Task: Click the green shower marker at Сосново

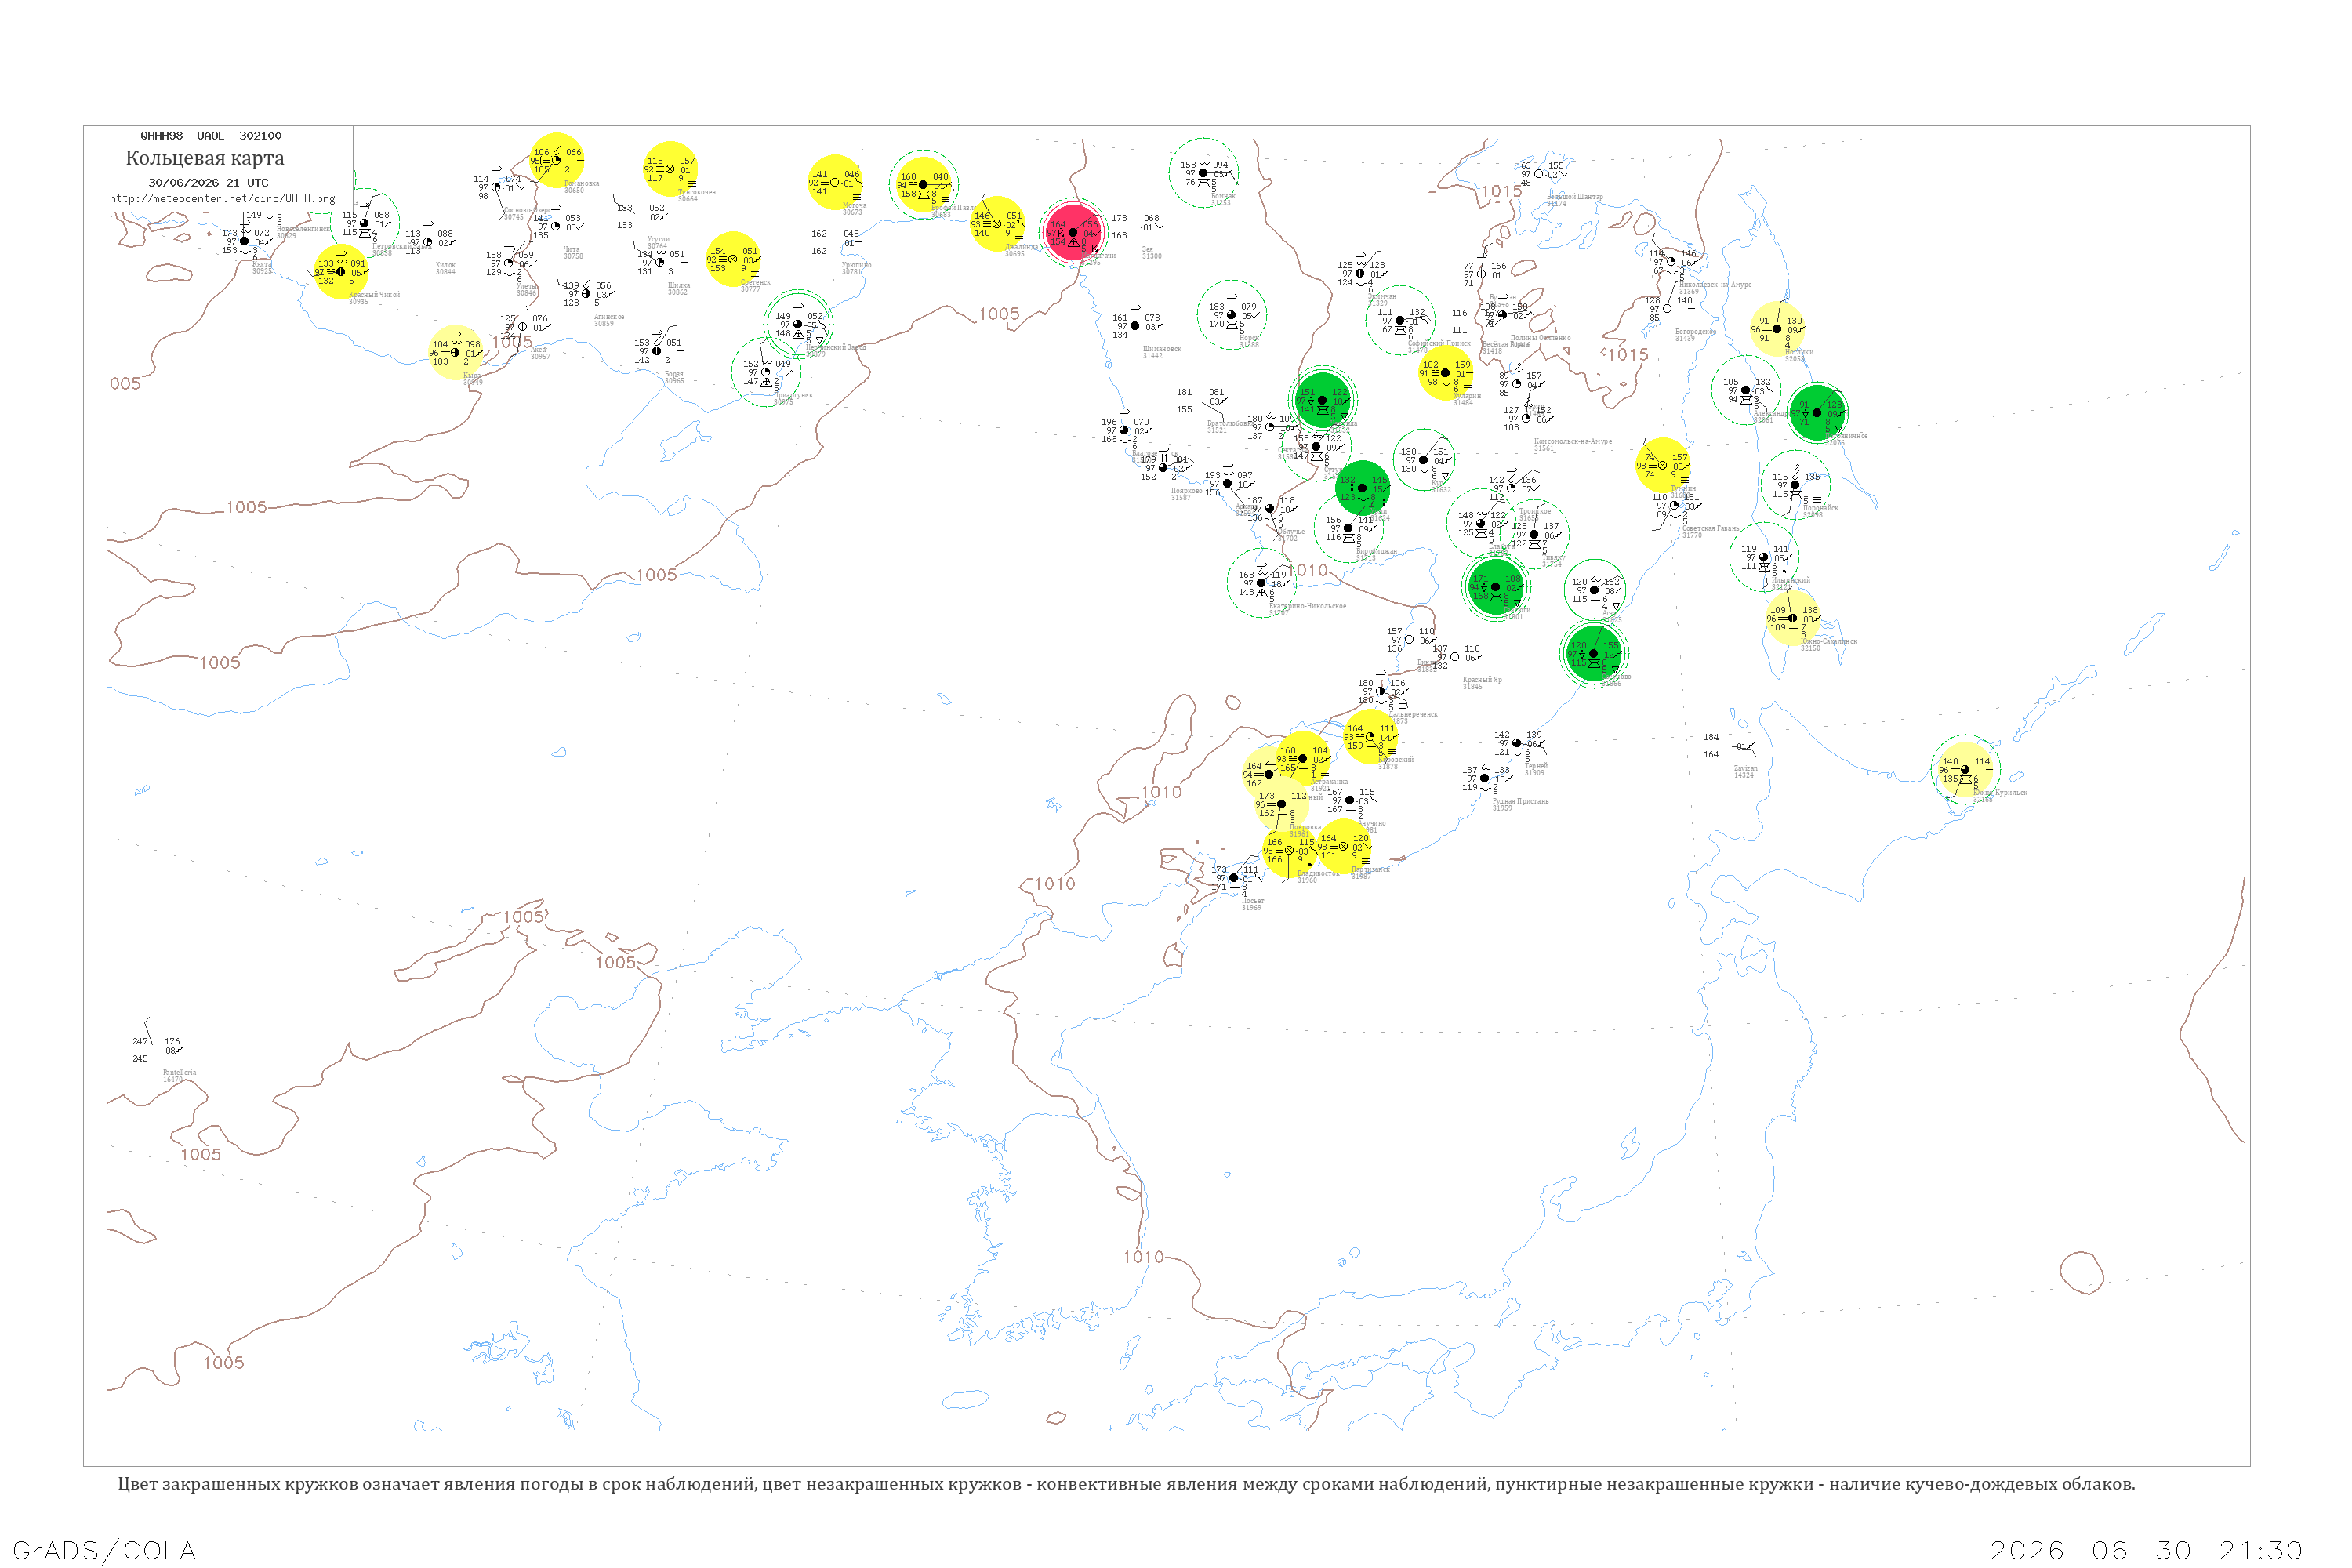Action: [1592, 653]
